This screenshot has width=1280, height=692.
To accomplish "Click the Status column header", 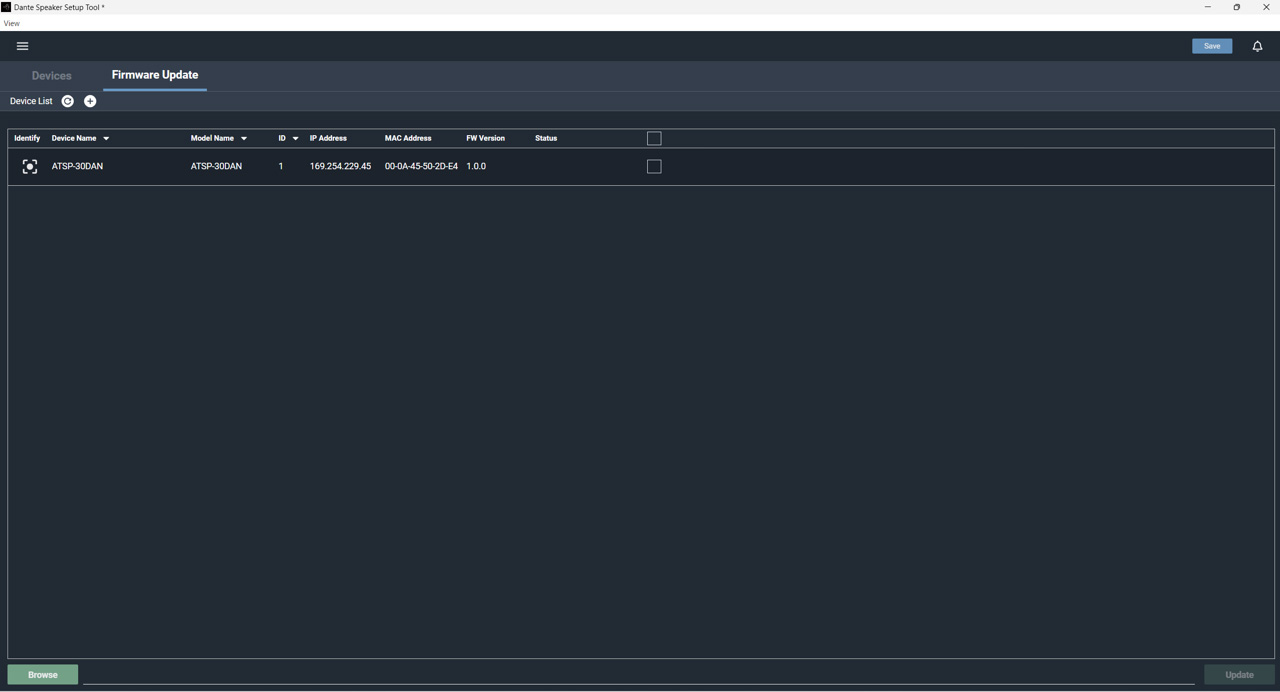I will (x=546, y=138).
